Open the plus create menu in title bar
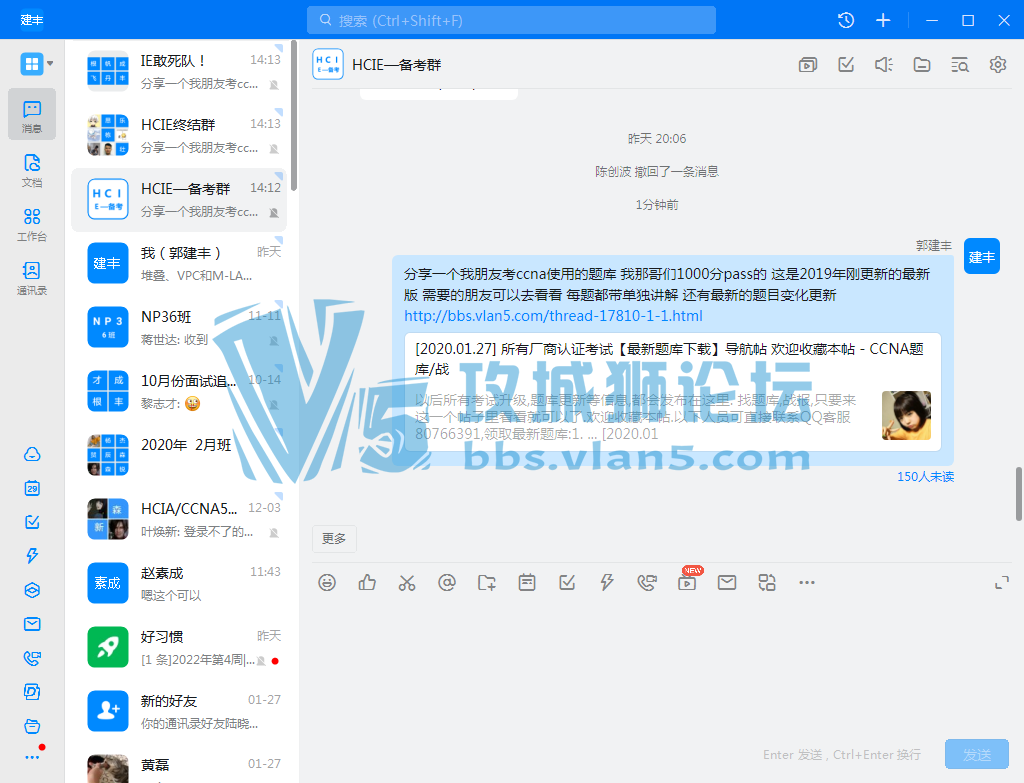This screenshot has width=1024, height=783. 883,20
